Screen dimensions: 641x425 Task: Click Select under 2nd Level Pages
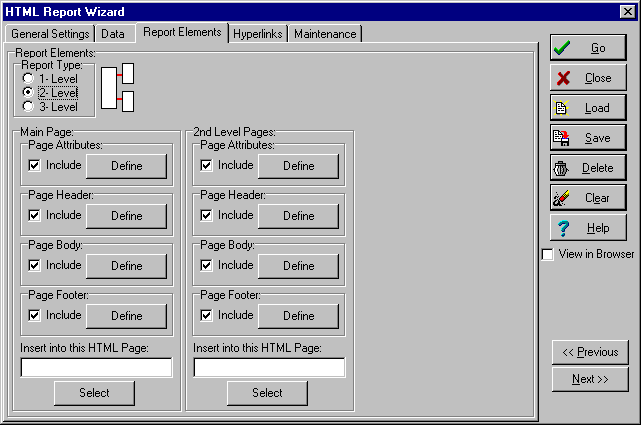tap(267, 393)
